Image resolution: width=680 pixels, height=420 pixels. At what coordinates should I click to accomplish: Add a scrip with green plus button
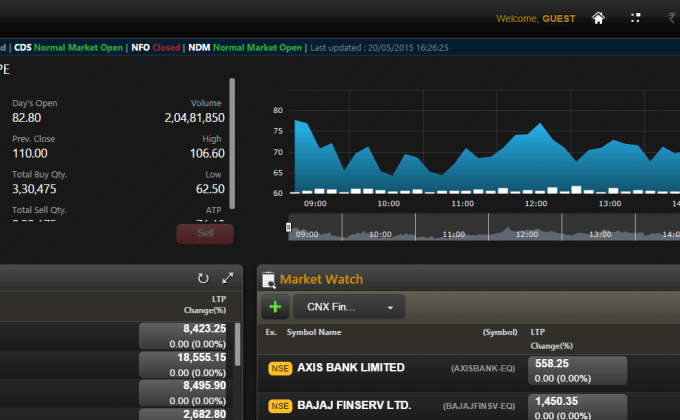click(275, 307)
